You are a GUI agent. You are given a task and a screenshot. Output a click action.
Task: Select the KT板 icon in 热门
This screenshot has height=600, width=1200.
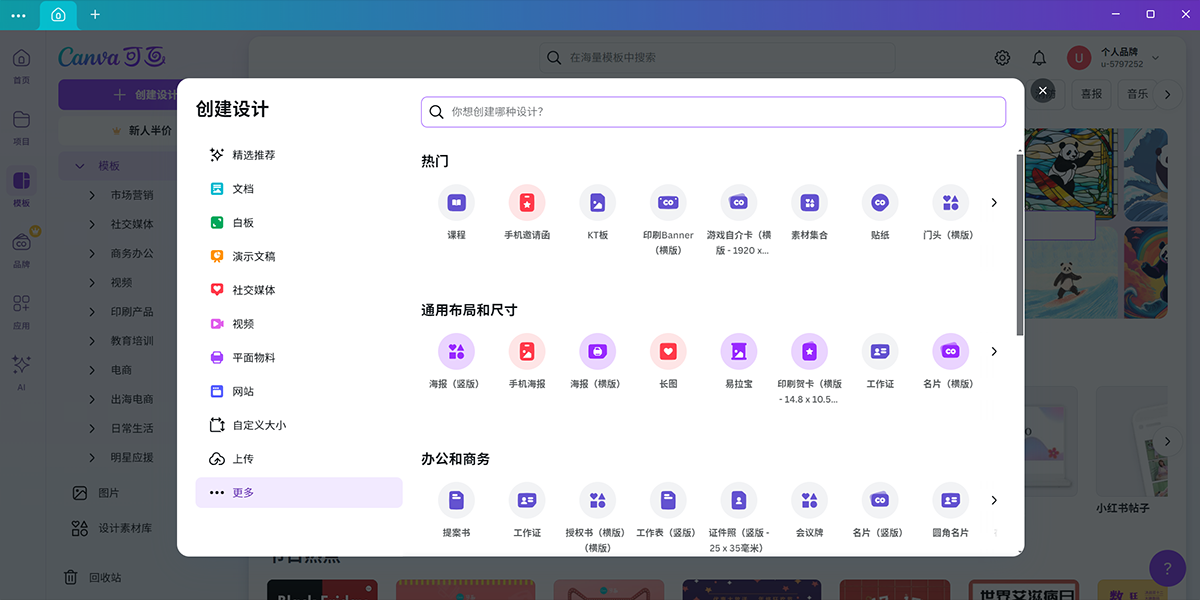pos(597,202)
